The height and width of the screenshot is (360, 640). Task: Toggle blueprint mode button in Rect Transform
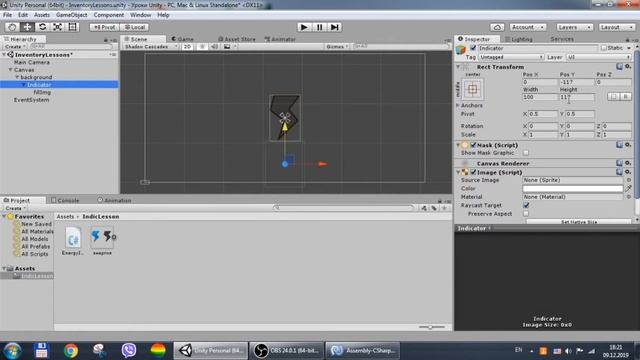tap(613, 97)
